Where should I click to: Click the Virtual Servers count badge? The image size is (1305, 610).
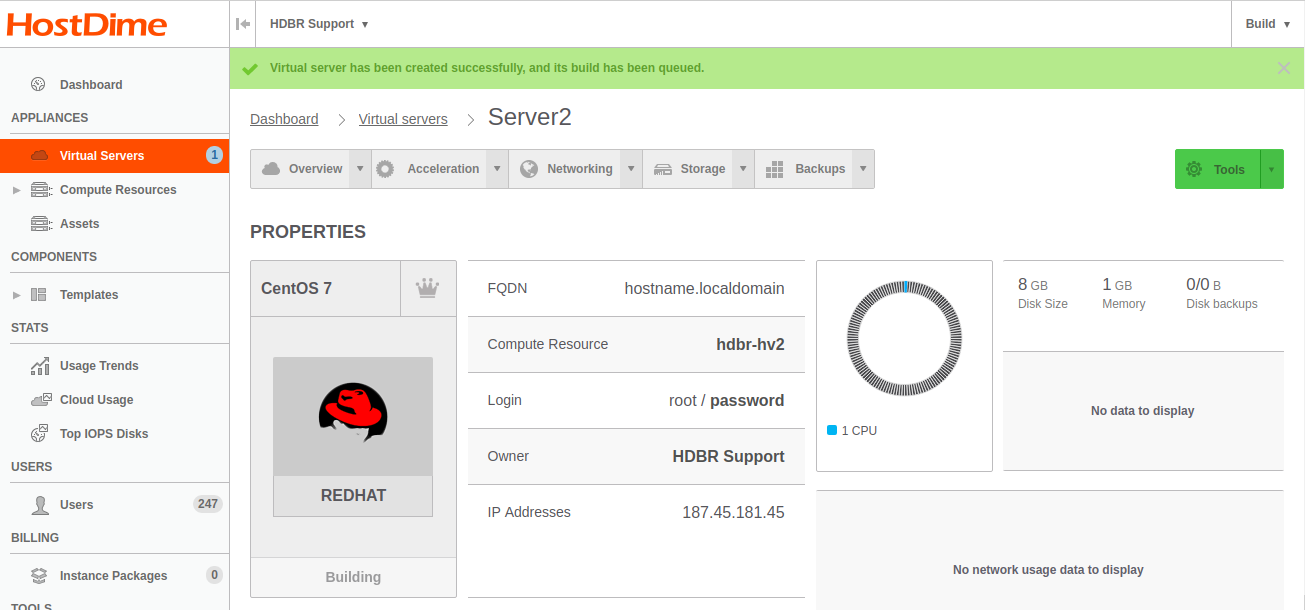pos(214,155)
